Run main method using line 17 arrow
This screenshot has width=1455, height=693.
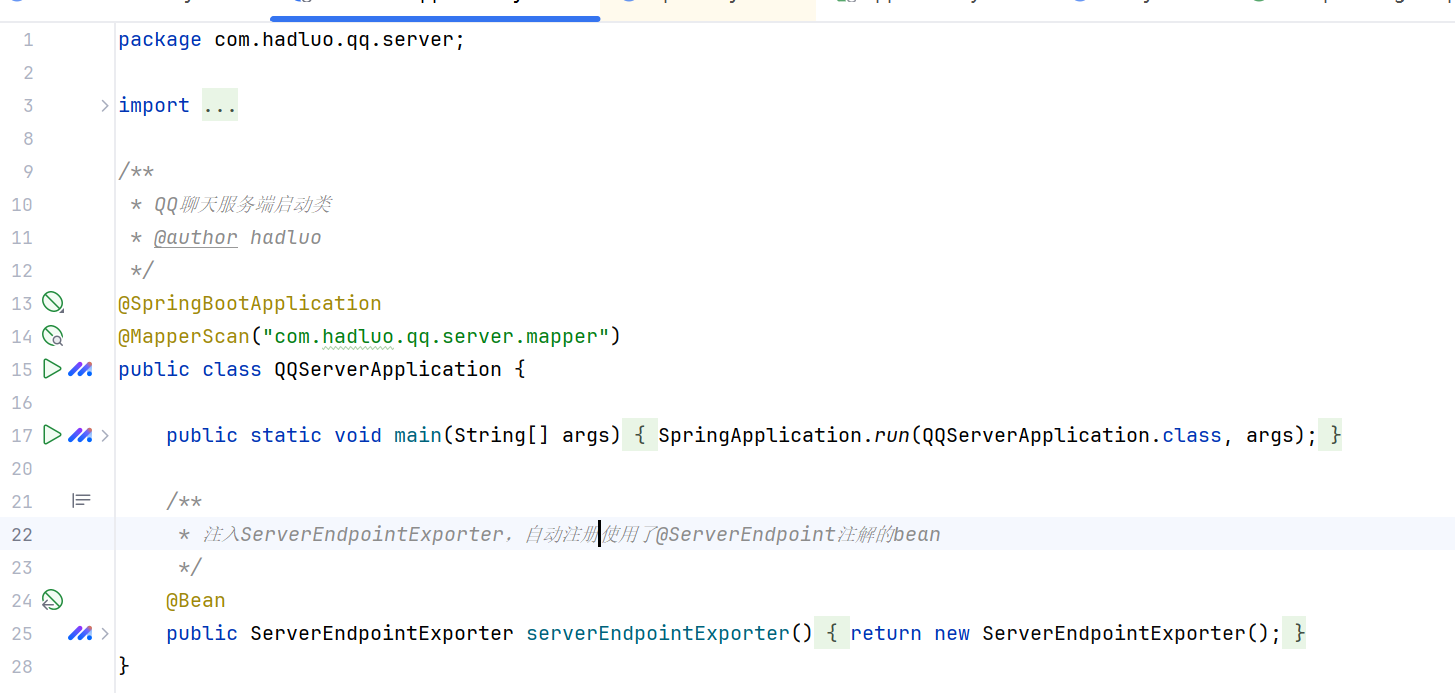[52, 435]
